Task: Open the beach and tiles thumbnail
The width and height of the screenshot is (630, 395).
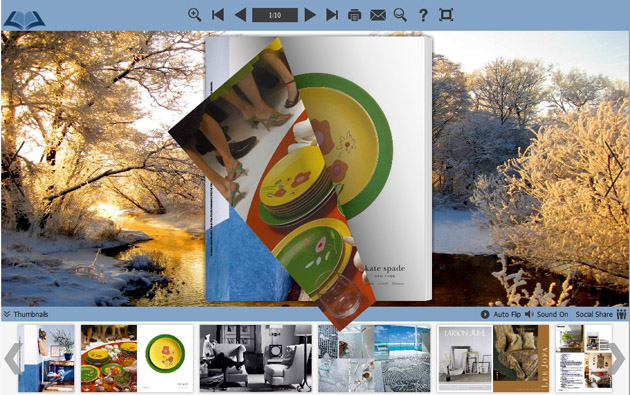Action: (374, 358)
